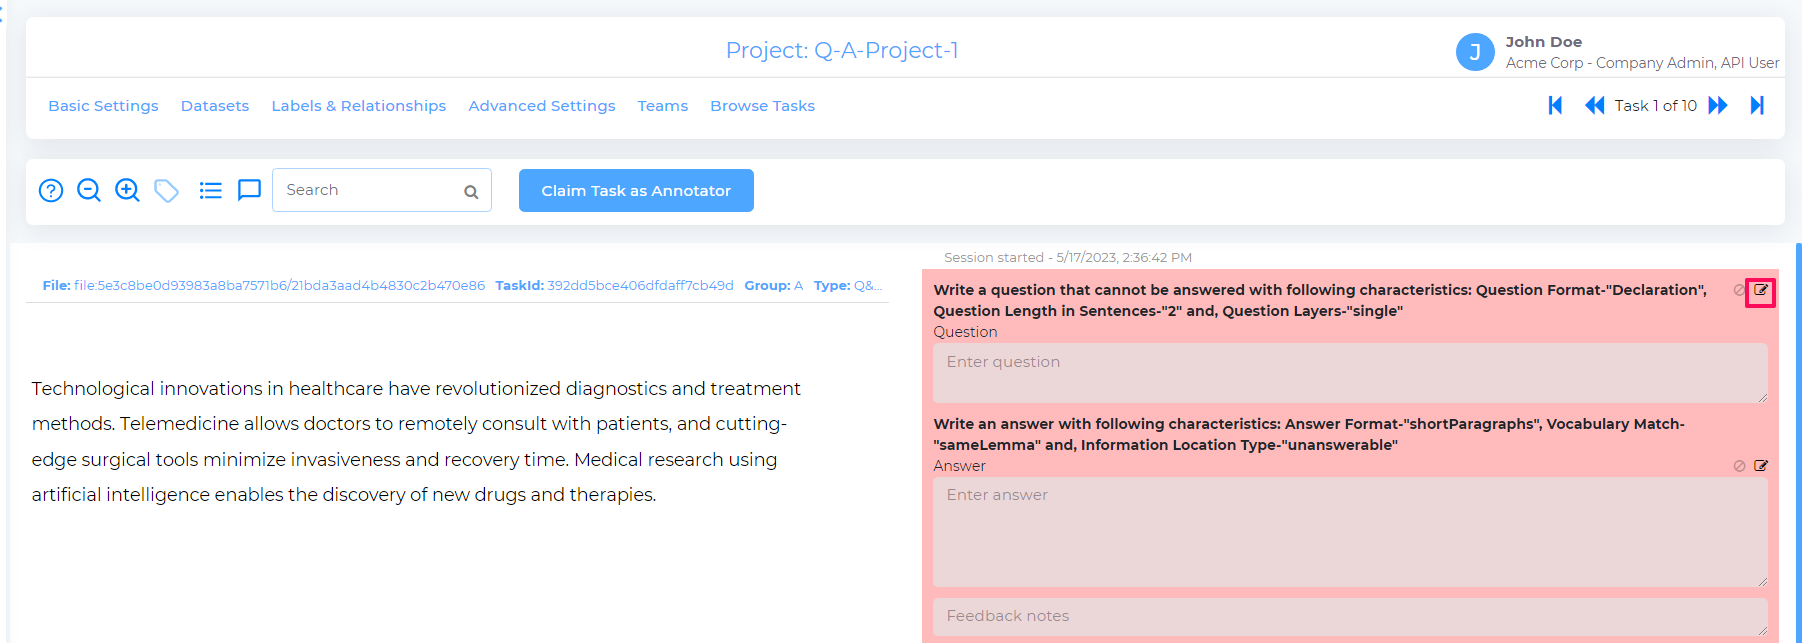Open the list view icon in the toolbar

pyautogui.click(x=210, y=190)
